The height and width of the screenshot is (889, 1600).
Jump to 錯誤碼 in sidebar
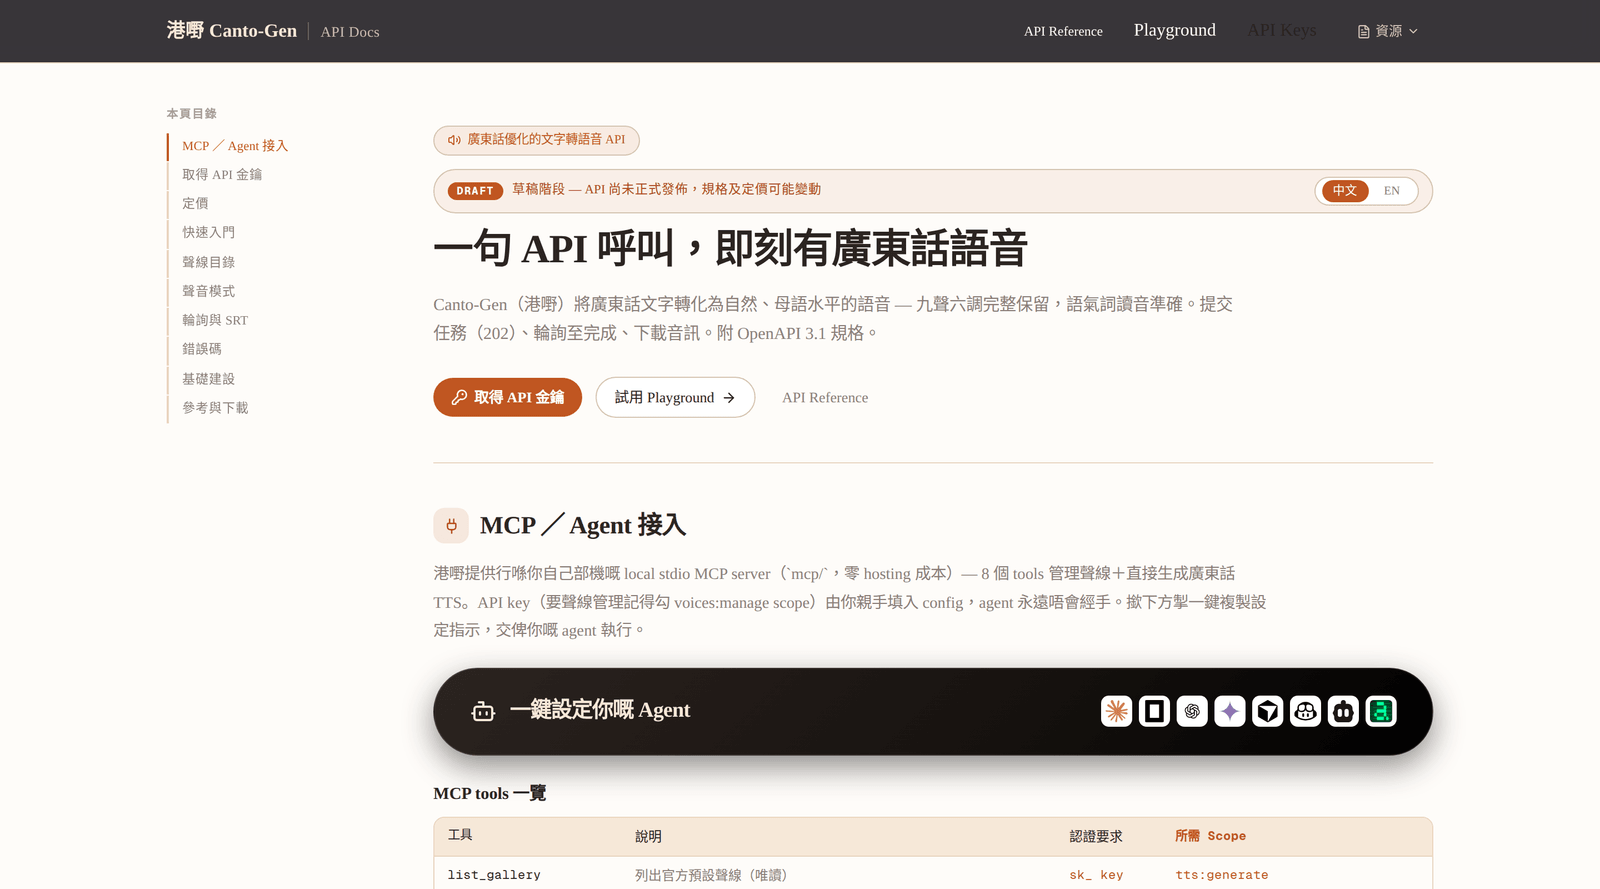click(x=202, y=349)
